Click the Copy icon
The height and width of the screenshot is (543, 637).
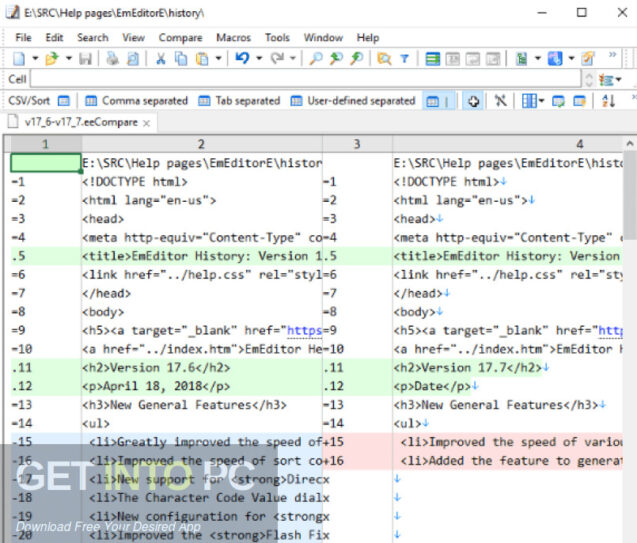tap(181, 59)
